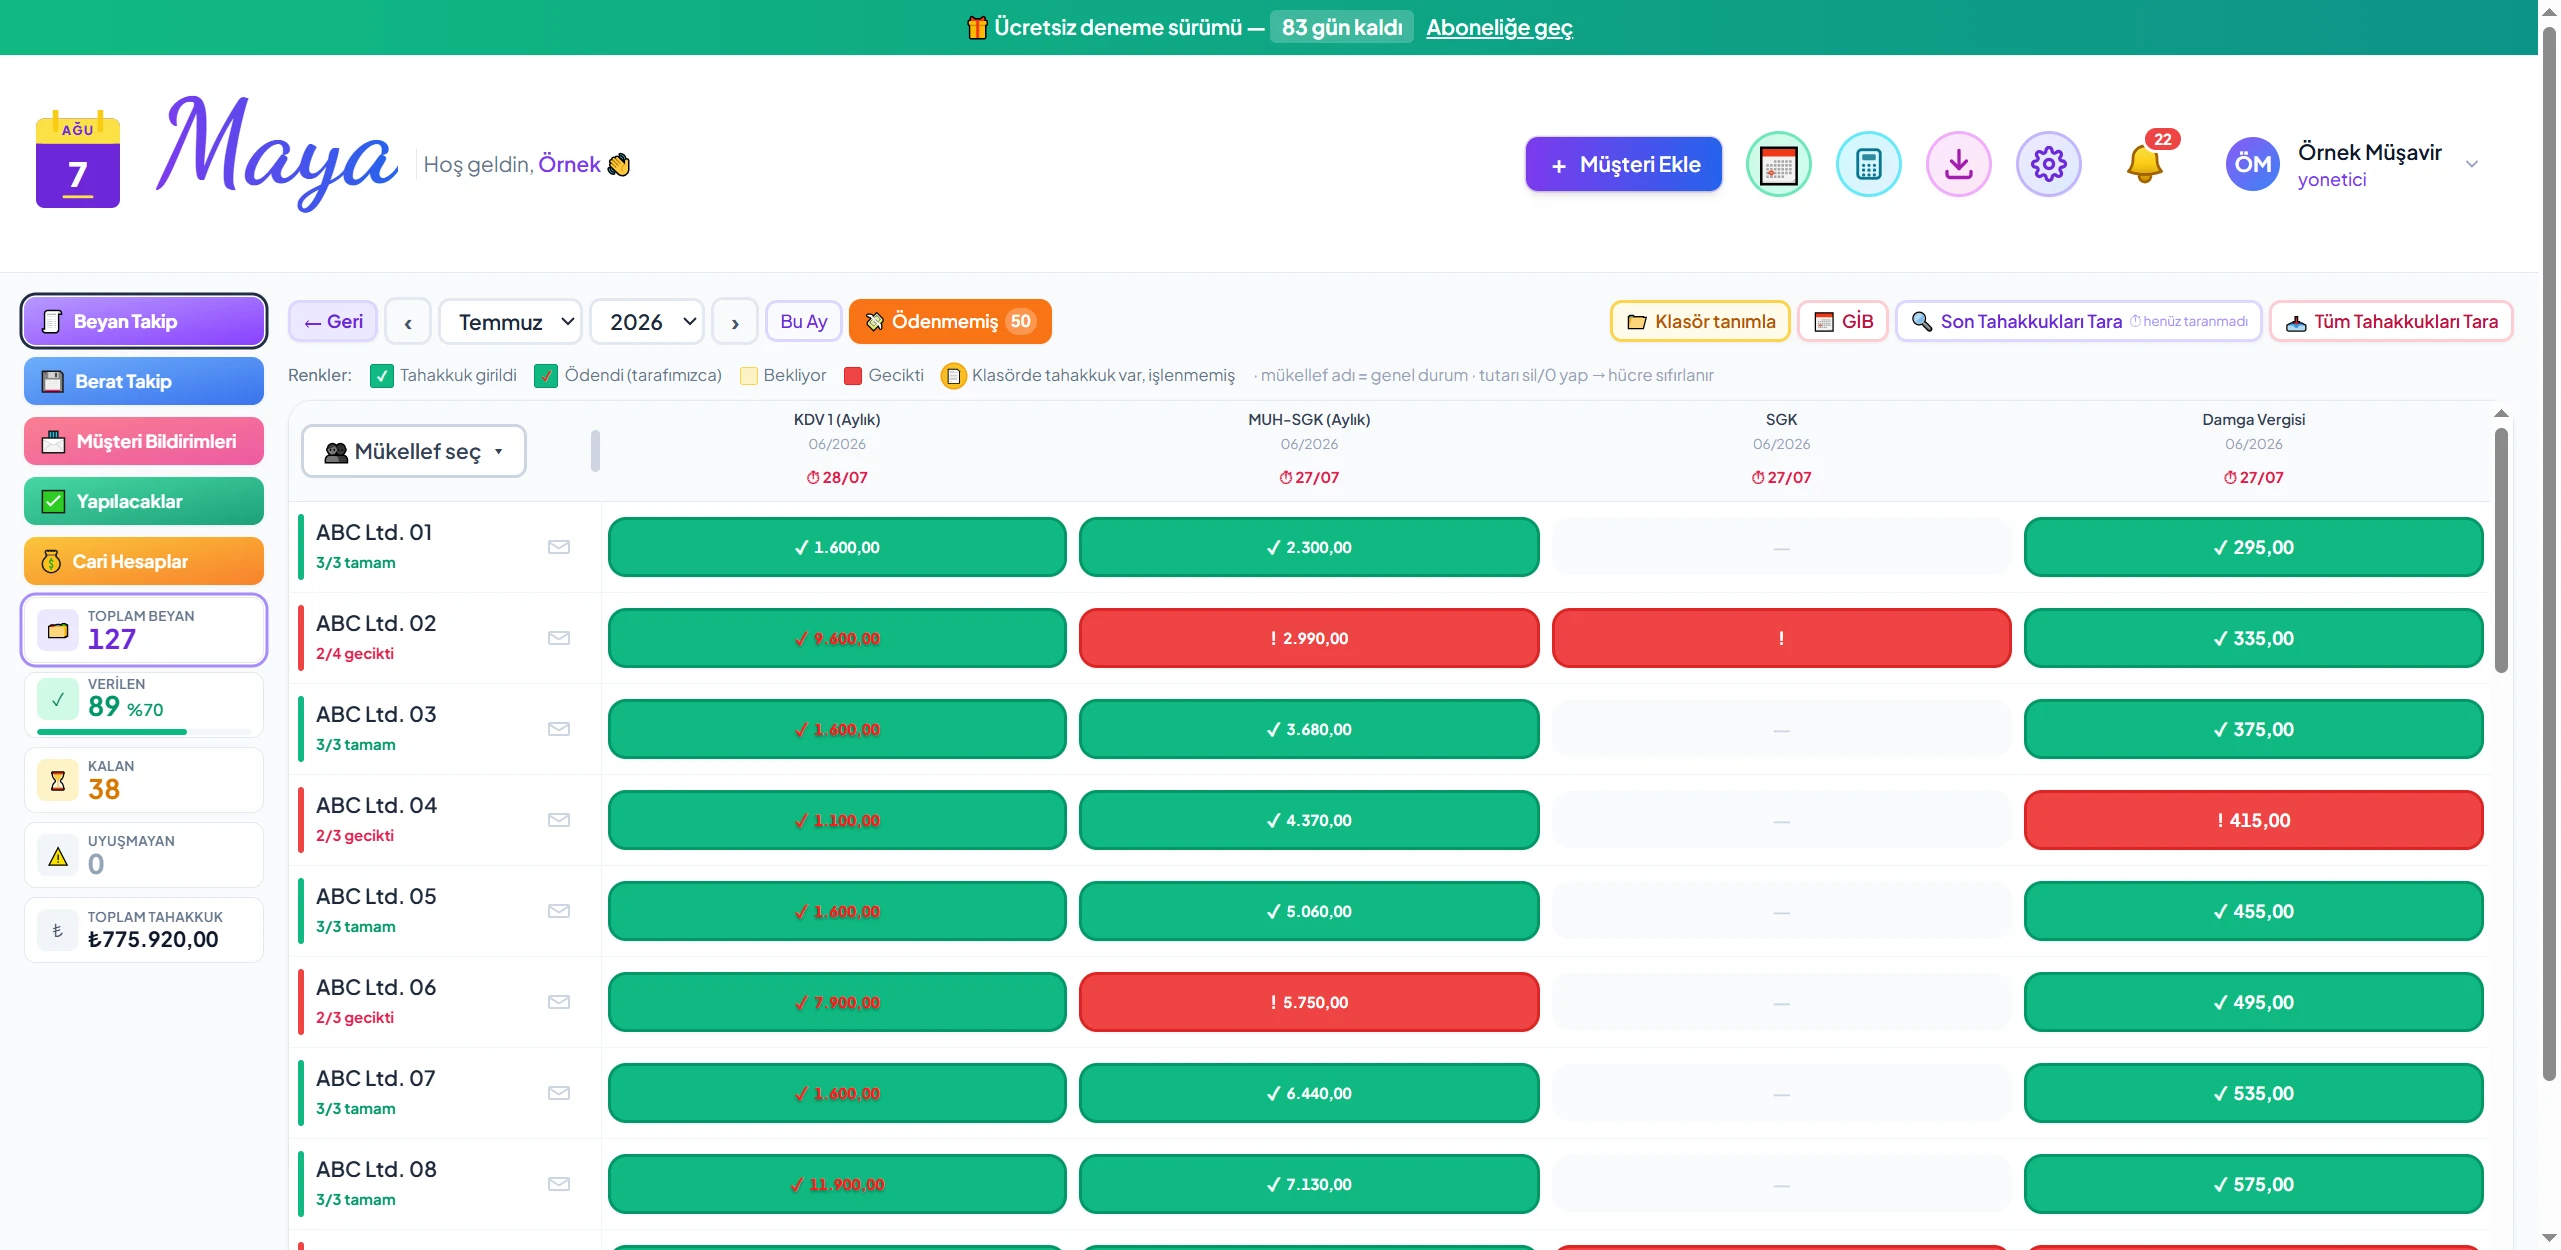The height and width of the screenshot is (1250, 2561).
Task: Toggle the Ödenmemiş 50 filter
Action: coord(950,322)
